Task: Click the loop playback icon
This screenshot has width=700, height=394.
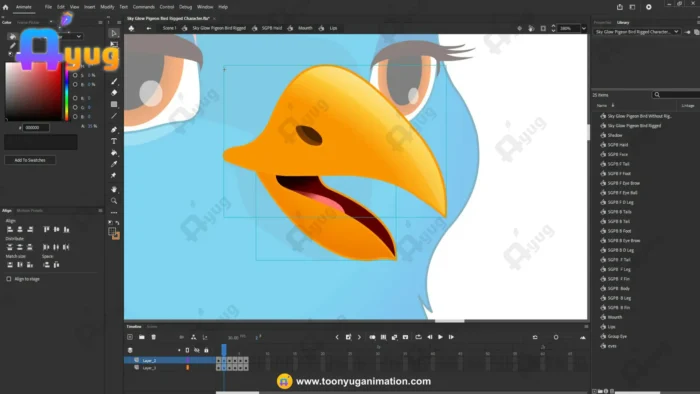Action: coord(418,337)
